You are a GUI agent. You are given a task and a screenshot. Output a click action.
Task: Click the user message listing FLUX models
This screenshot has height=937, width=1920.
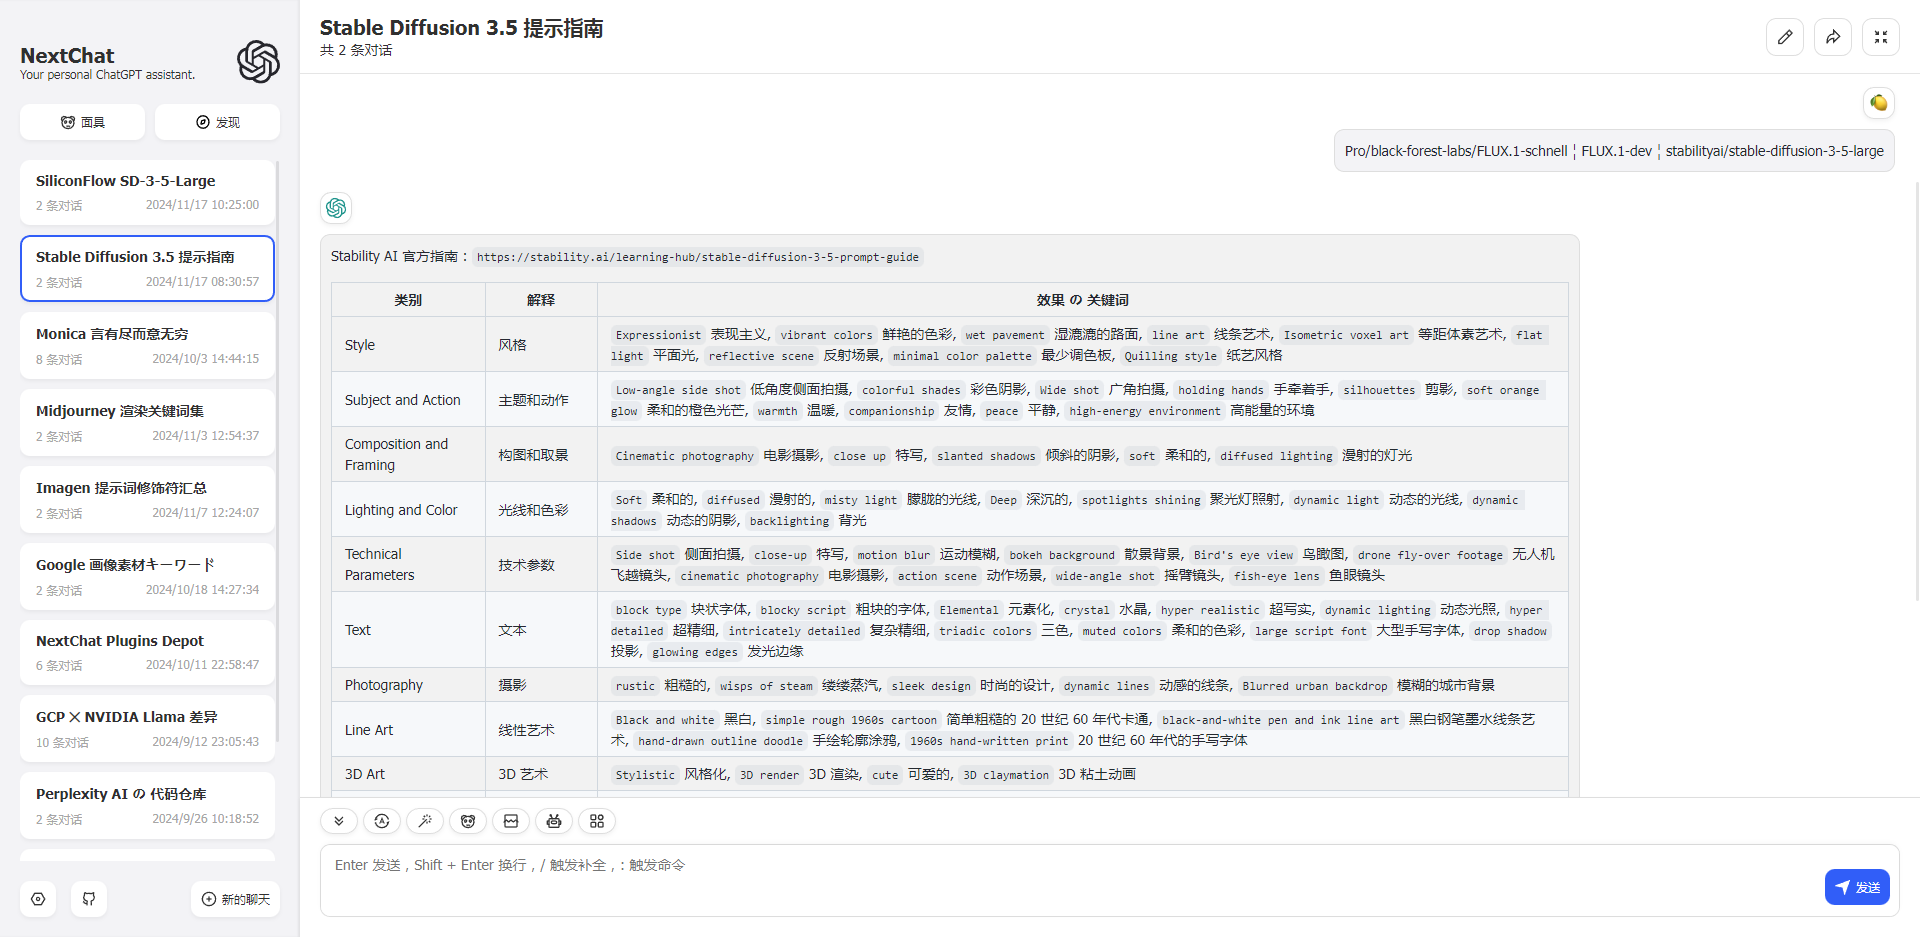click(1614, 151)
